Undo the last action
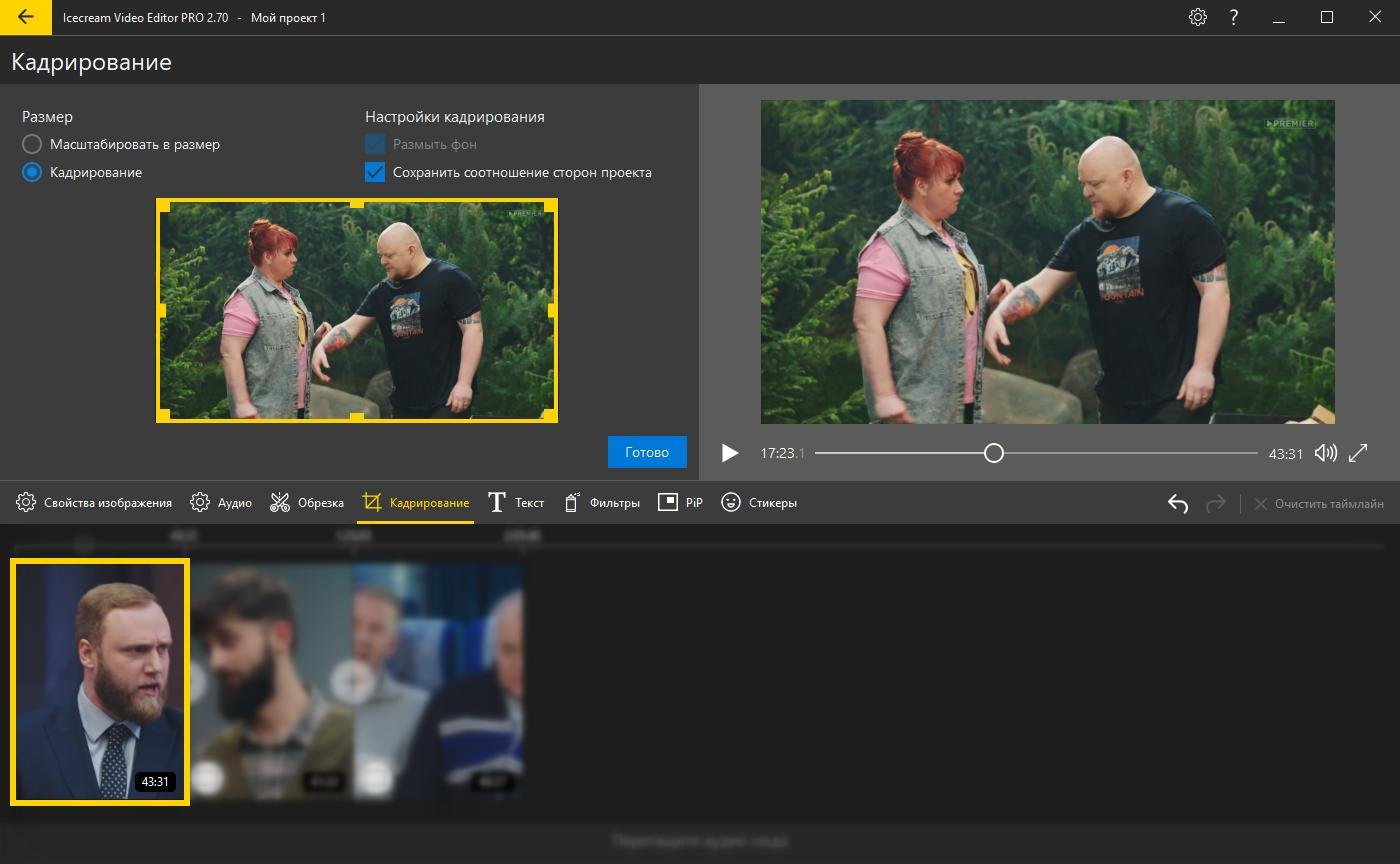The height and width of the screenshot is (864, 1400). (x=1178, y=503)
